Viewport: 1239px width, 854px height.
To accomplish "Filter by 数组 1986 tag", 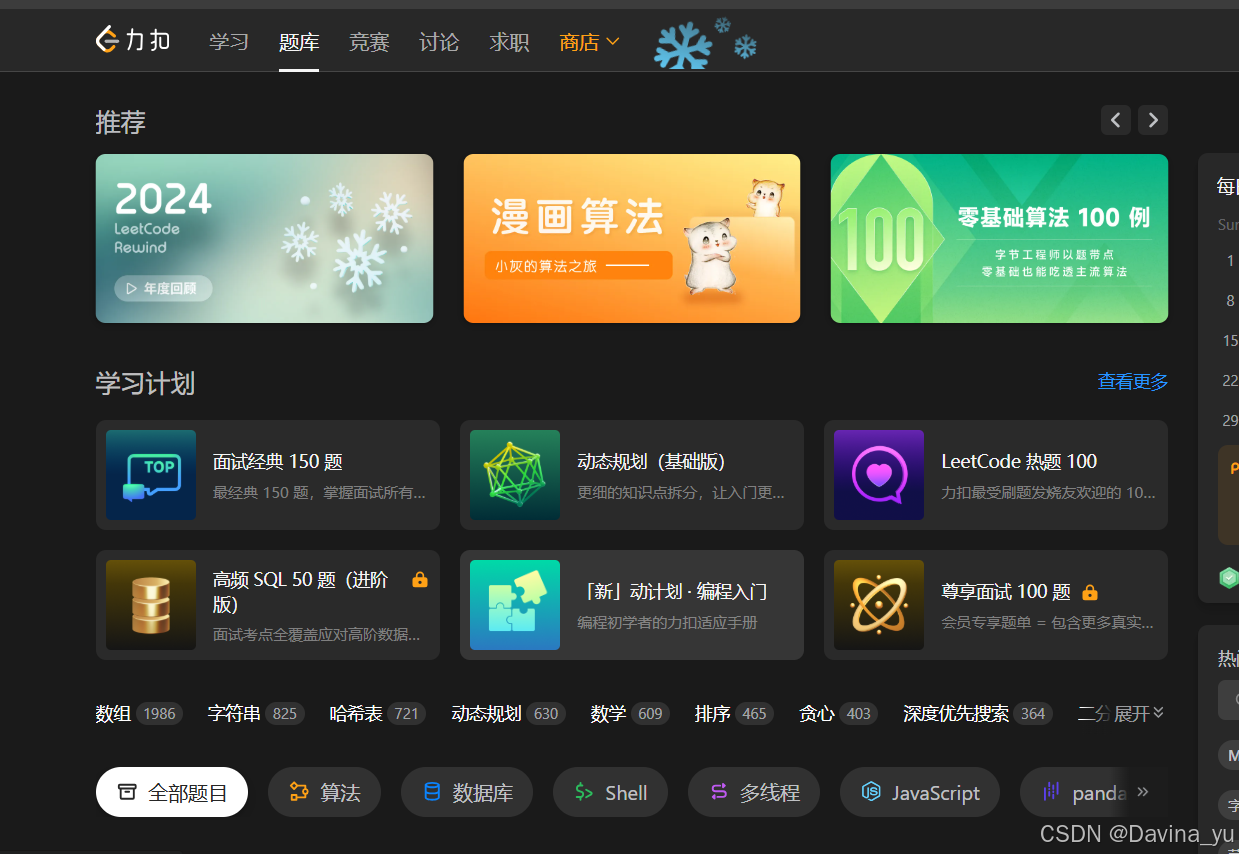I will tap(139, 714).
